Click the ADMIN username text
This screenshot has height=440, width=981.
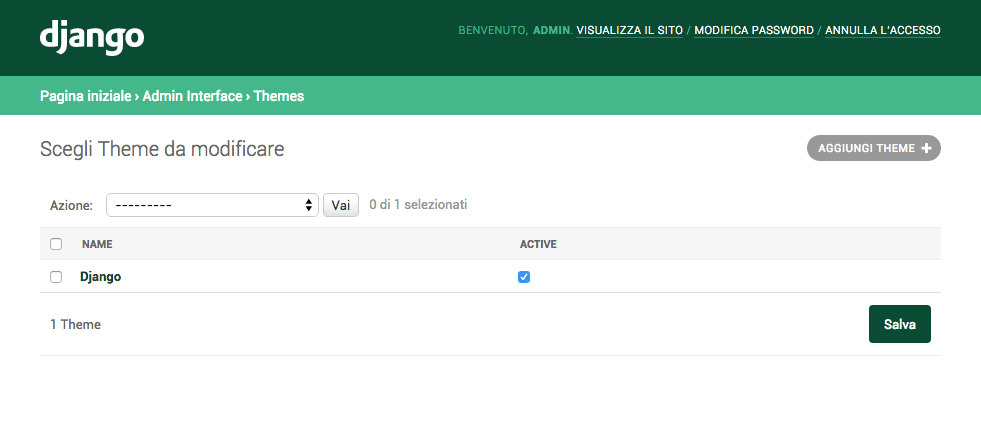pos(551,30)
